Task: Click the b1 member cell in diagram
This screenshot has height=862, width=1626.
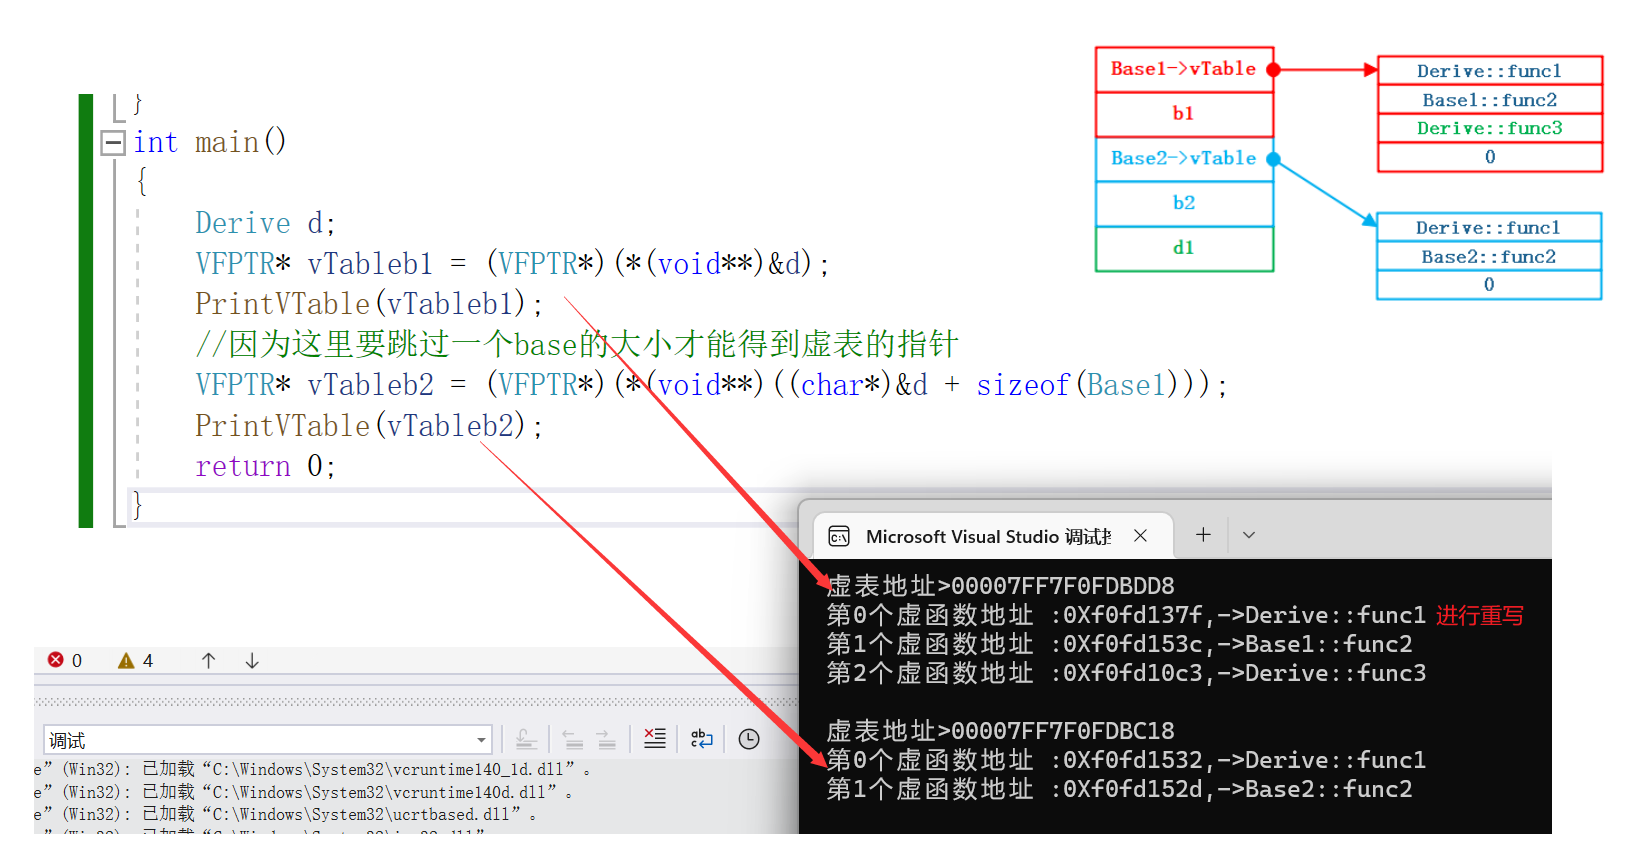Action: tap(1184, 114)
